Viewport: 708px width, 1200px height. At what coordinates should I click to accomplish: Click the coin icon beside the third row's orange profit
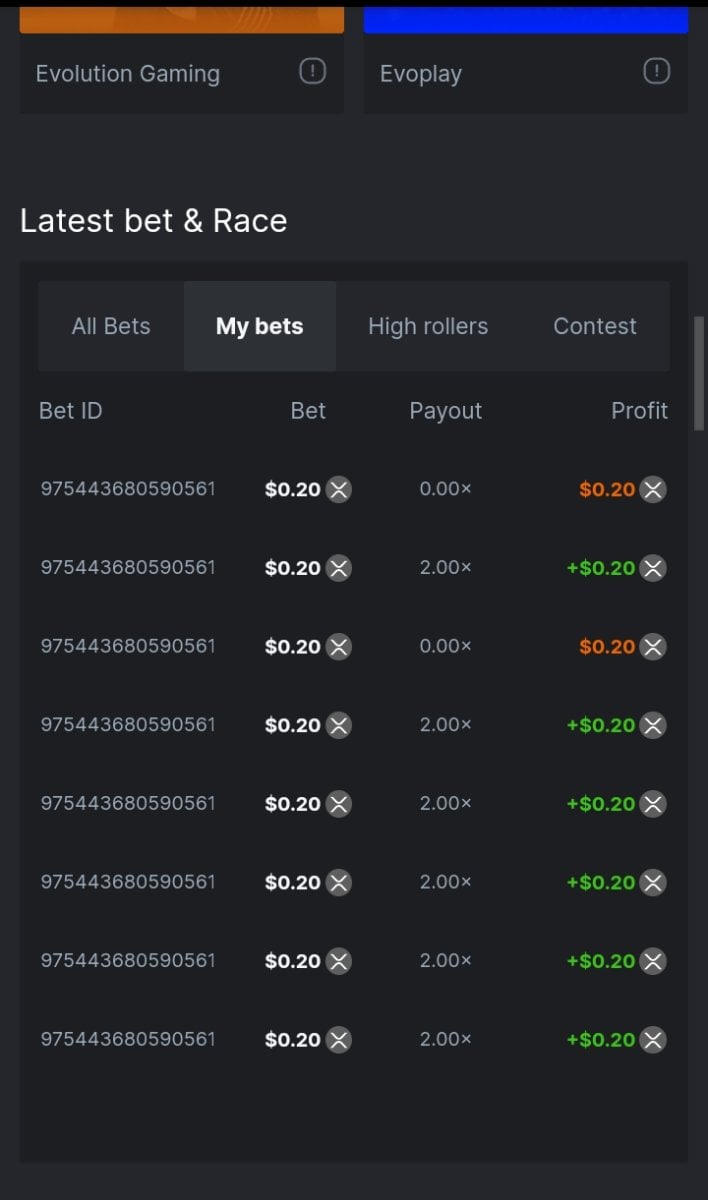[x=653, y=647]
